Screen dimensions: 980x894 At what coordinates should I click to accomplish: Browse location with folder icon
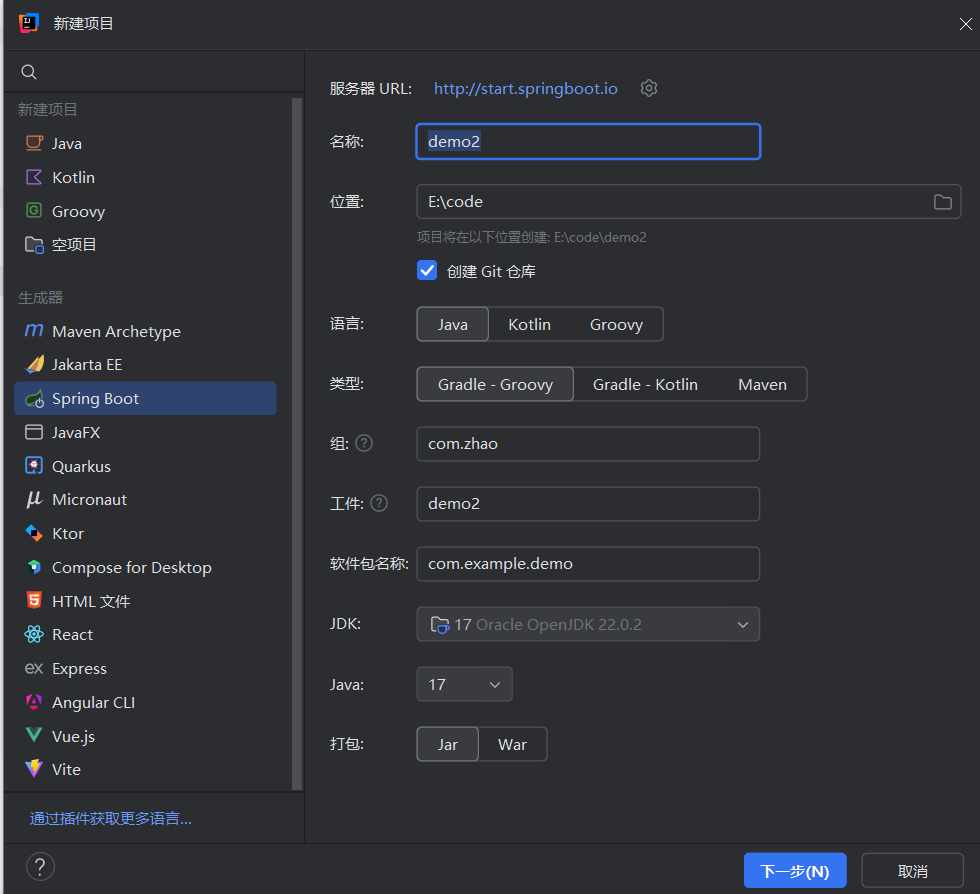[942, 202]
